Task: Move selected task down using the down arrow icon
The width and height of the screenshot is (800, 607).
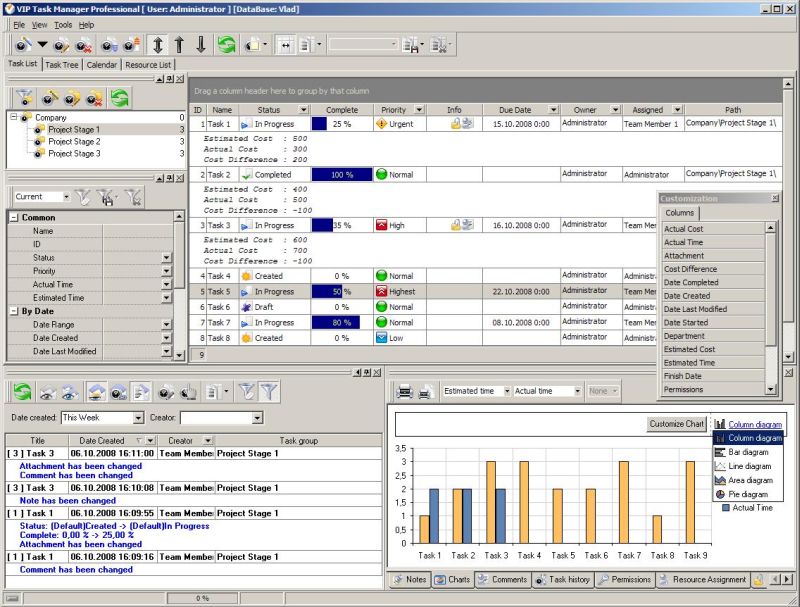Action: tap(202, 44)
